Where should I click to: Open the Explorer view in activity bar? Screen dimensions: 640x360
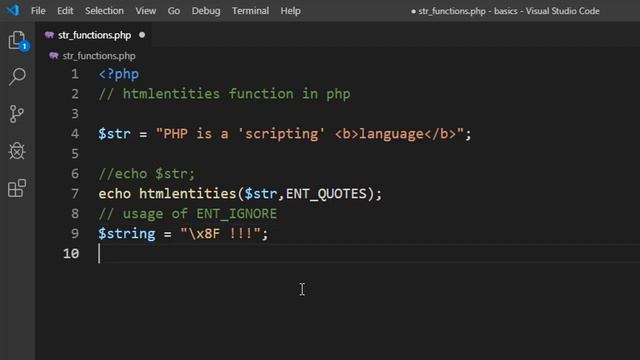17,40
